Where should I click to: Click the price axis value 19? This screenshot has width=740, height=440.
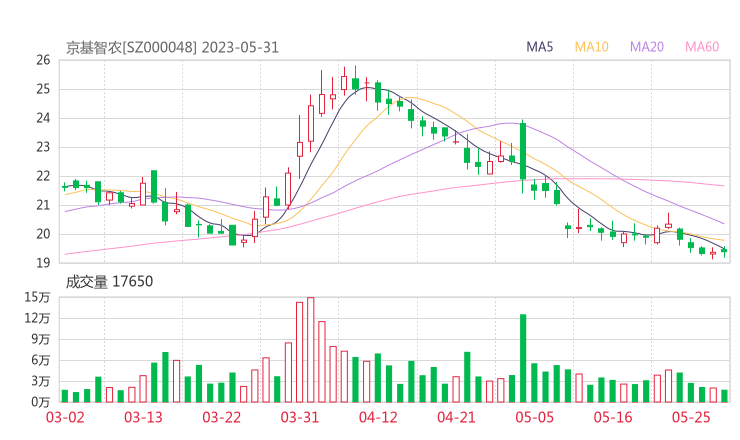point(43,263)
